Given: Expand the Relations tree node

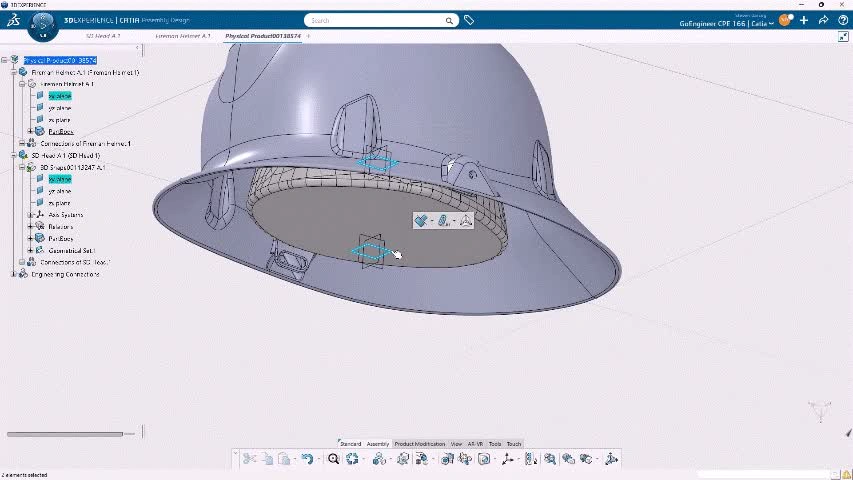Looking at the screenshot, I should pyautogui.click(x=30, y=226).
